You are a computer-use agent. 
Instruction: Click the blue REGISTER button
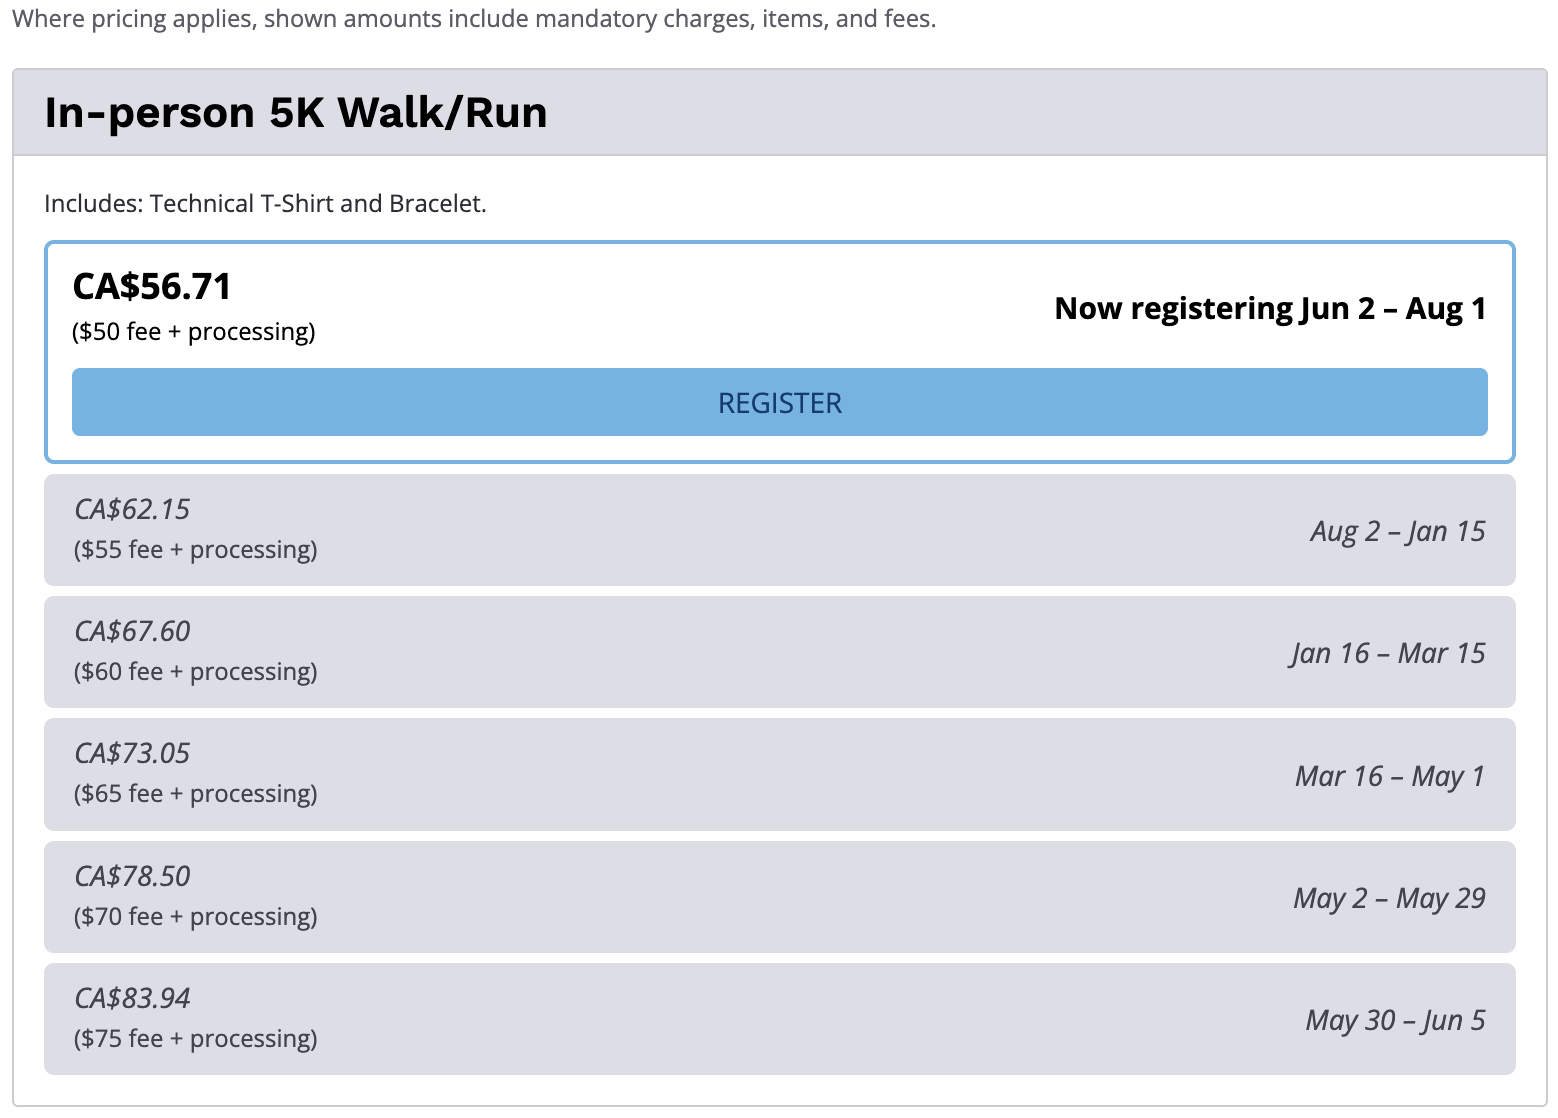tap(779, 402)
